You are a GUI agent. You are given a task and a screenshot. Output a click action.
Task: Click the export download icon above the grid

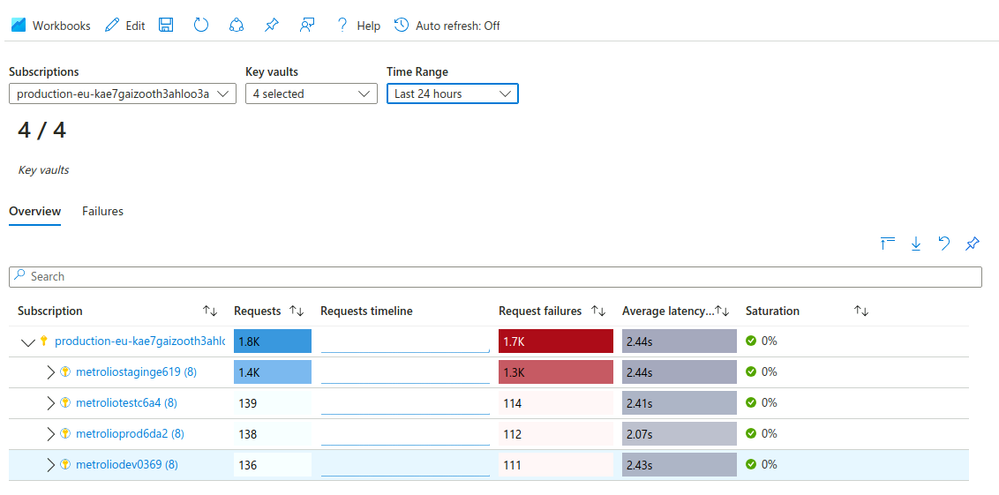click(916, 243)
